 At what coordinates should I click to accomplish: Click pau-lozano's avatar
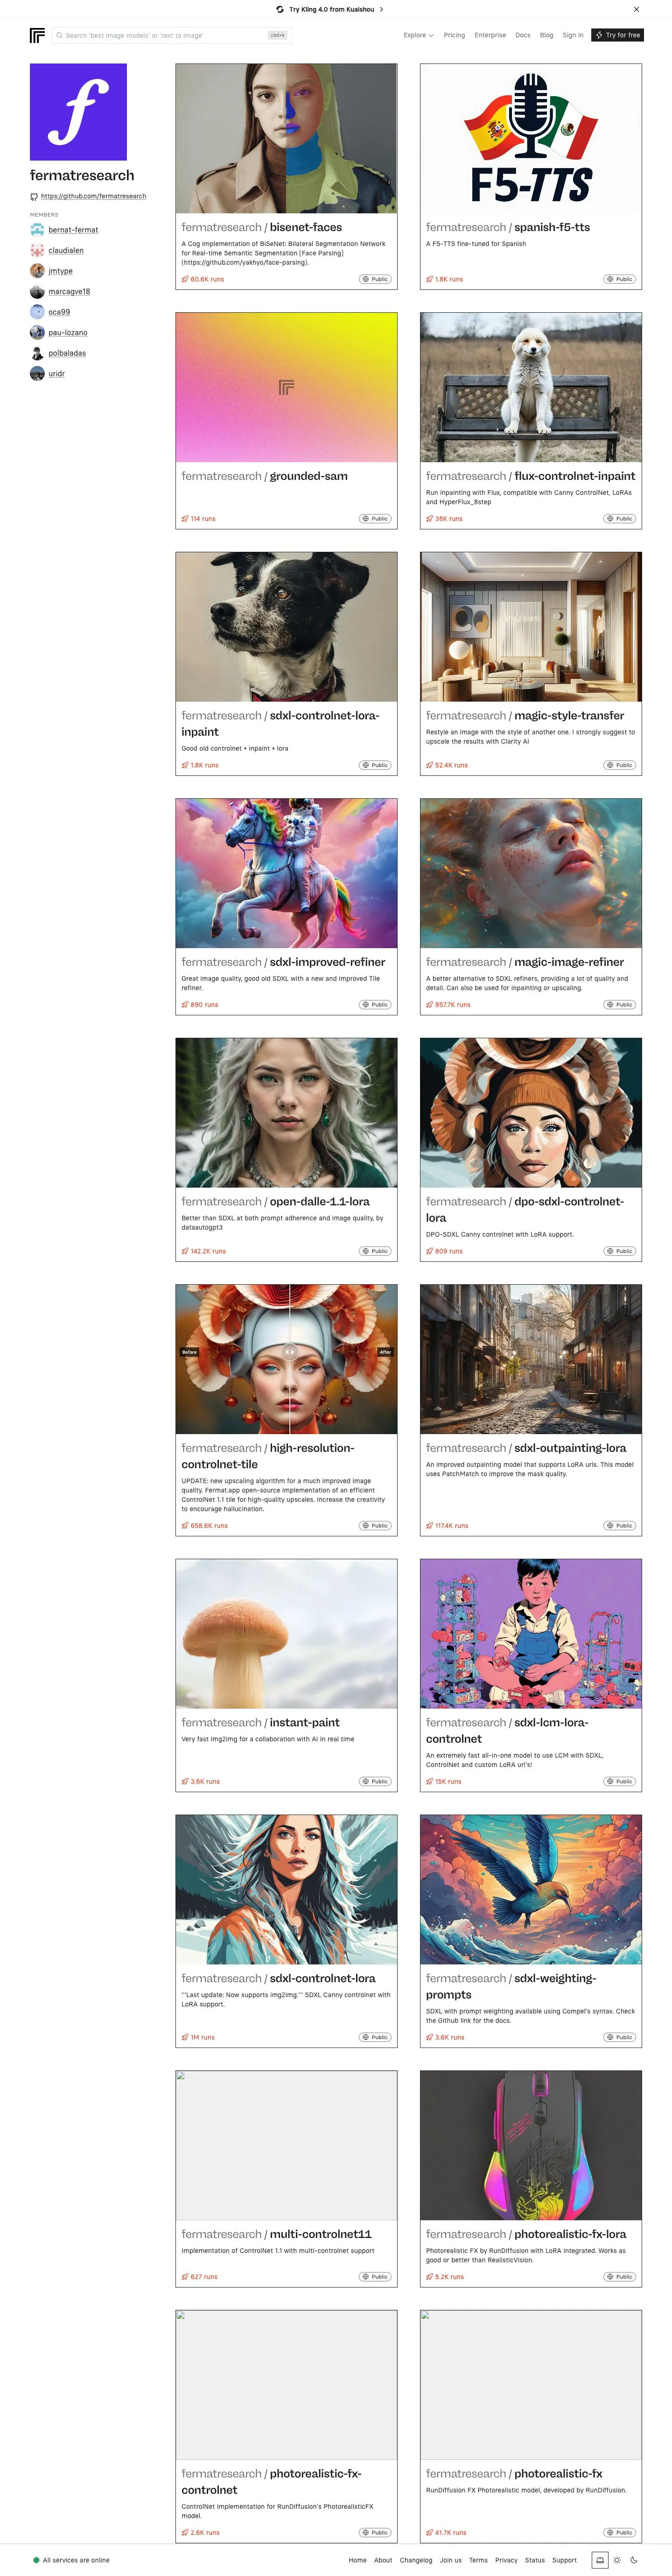37,332
